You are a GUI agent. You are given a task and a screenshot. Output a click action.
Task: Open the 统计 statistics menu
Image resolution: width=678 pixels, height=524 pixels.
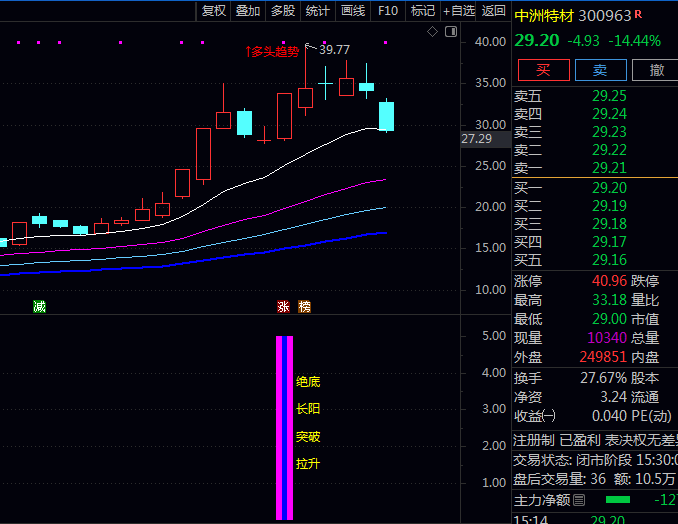point(318,11)
